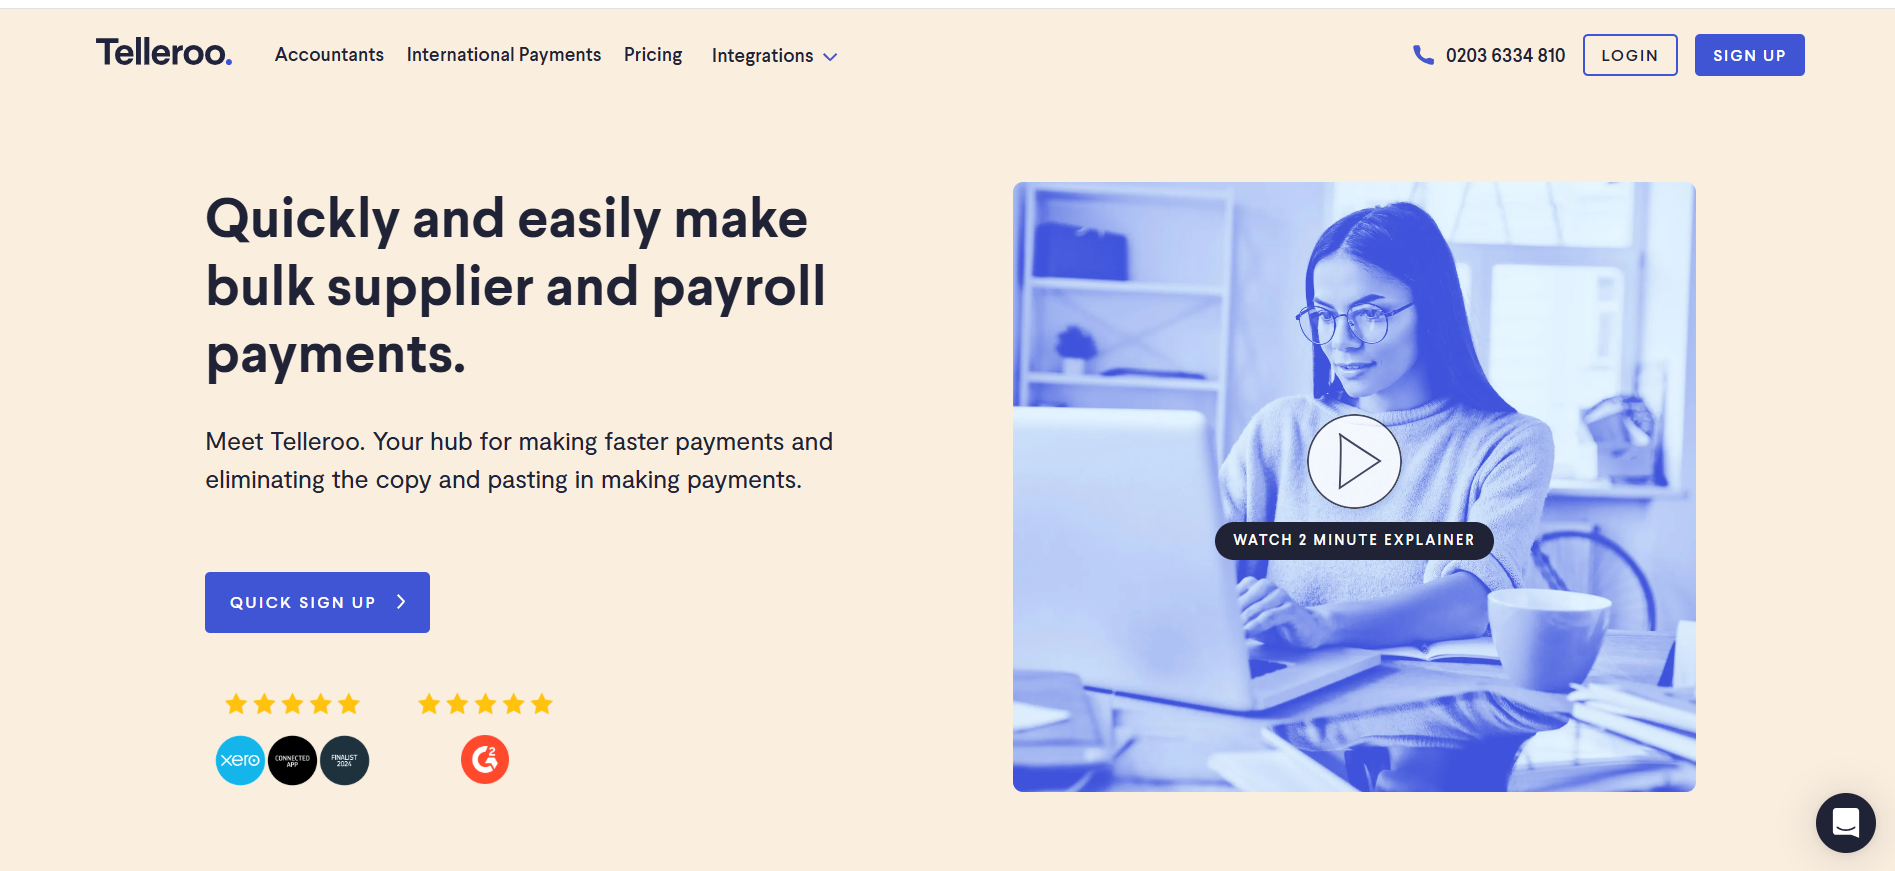
Task: Click Watch 2 Minute Explainer label
Action: pyautogui.click(x=1354, y=540)
